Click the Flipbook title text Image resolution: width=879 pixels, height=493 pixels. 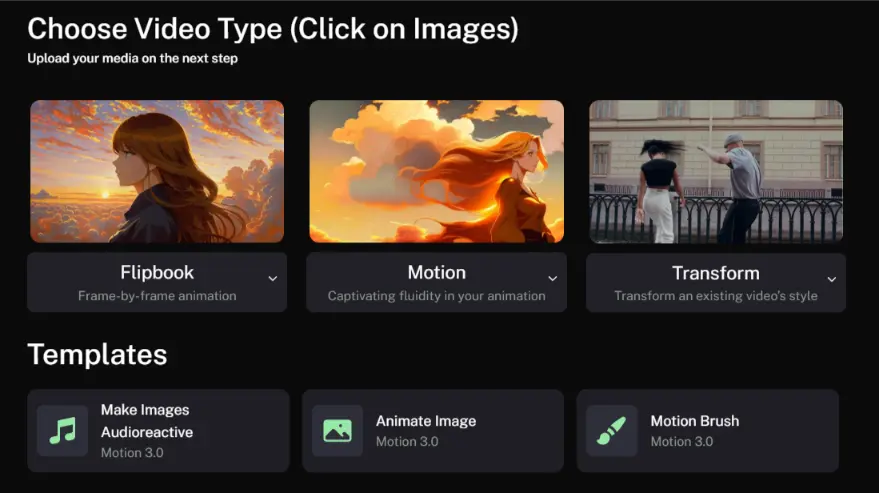tap(157, 272)
